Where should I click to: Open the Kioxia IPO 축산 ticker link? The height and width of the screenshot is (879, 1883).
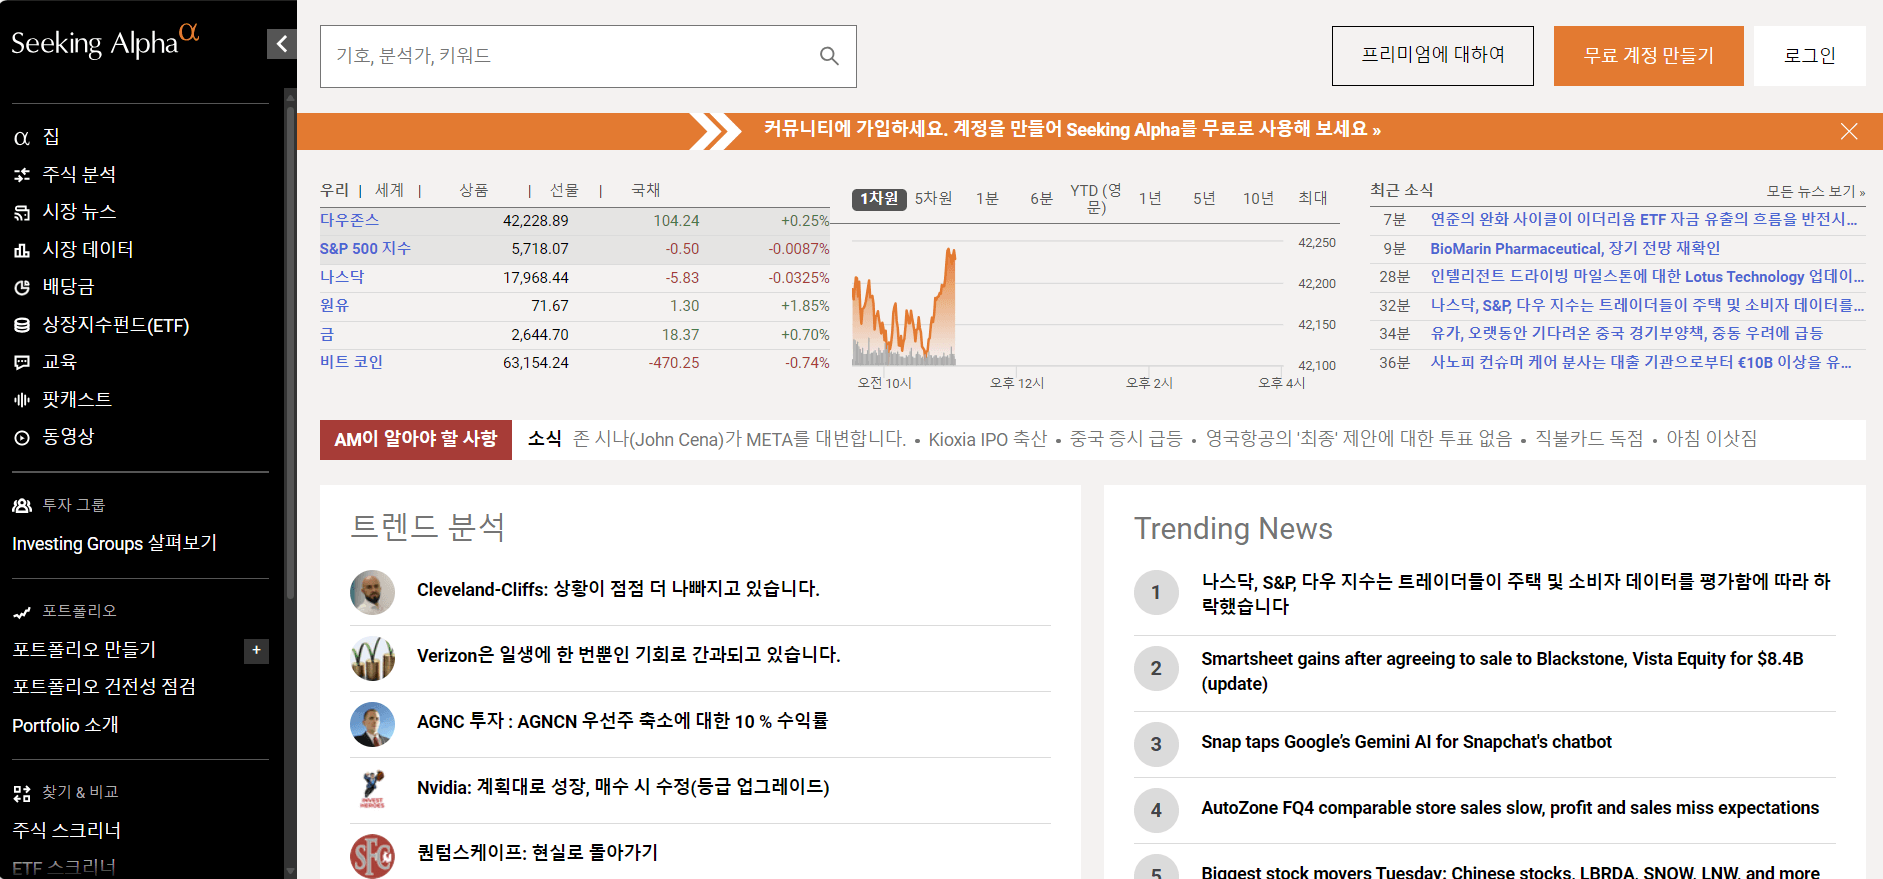pos(987,439)
